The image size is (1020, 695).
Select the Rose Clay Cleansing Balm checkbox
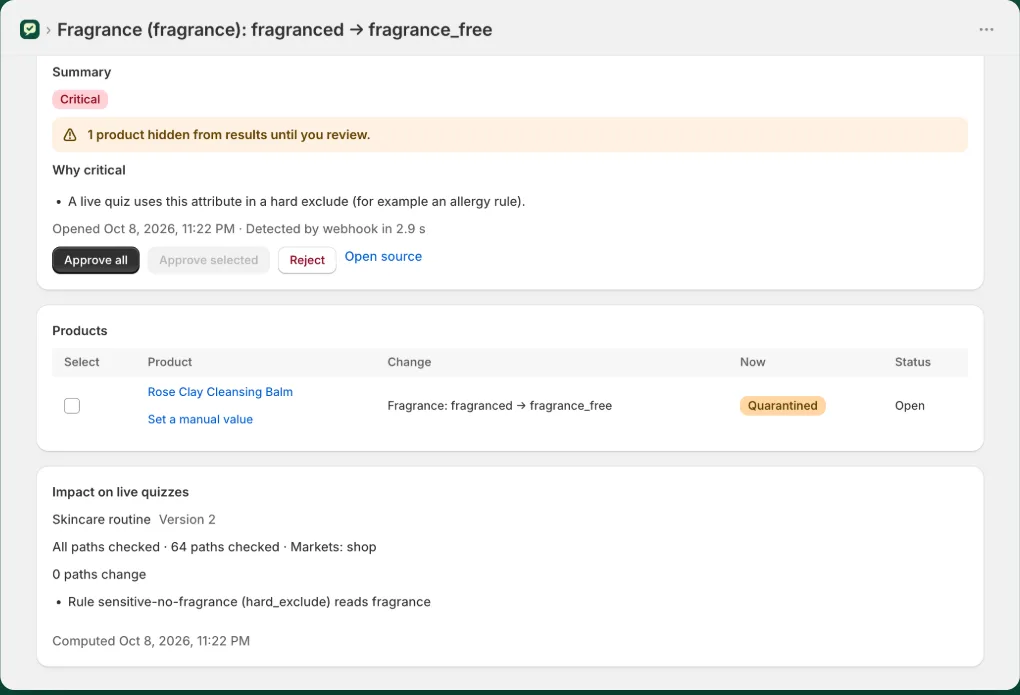coord(72,405)
